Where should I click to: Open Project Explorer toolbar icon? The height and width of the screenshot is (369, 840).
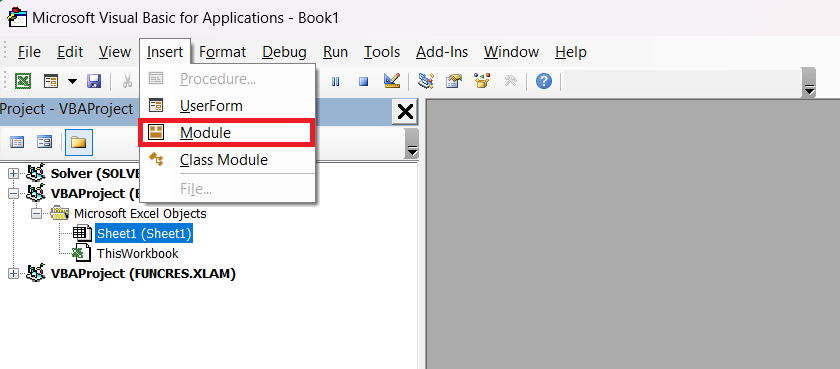426,81
